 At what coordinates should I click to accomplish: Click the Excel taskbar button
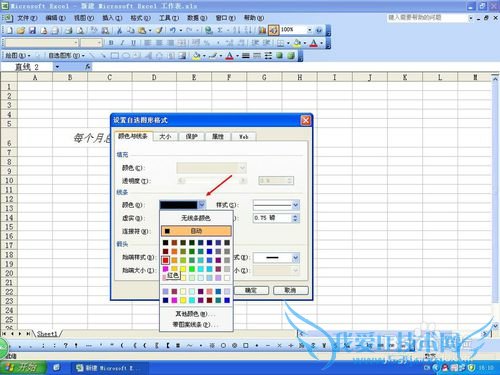pyautogui.click(x=109, y=368)
